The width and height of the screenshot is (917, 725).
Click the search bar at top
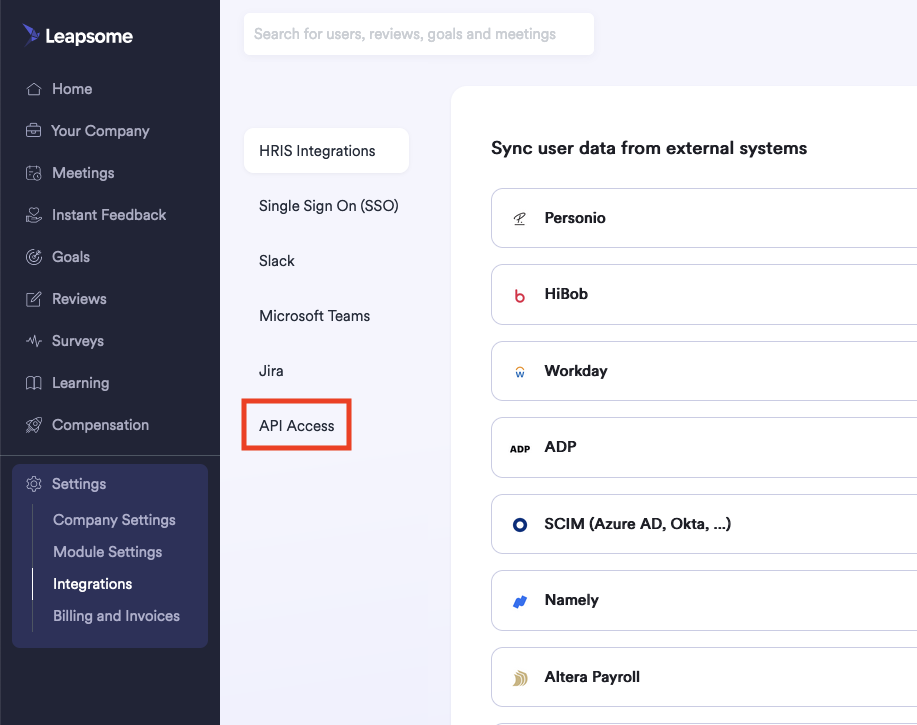coord(418,34)
